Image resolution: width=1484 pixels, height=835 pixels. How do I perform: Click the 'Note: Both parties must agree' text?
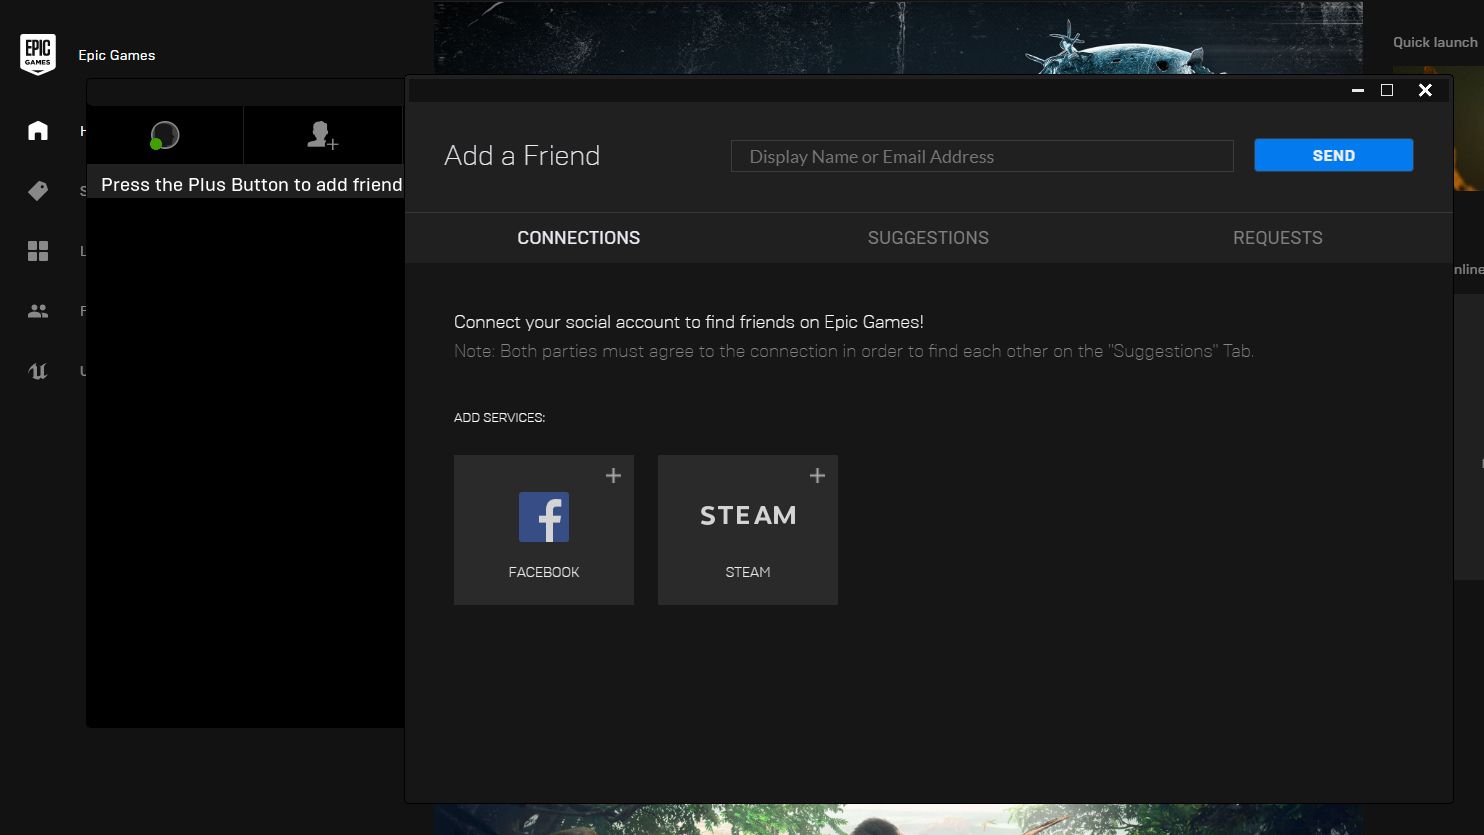click(x=854, y=351)
